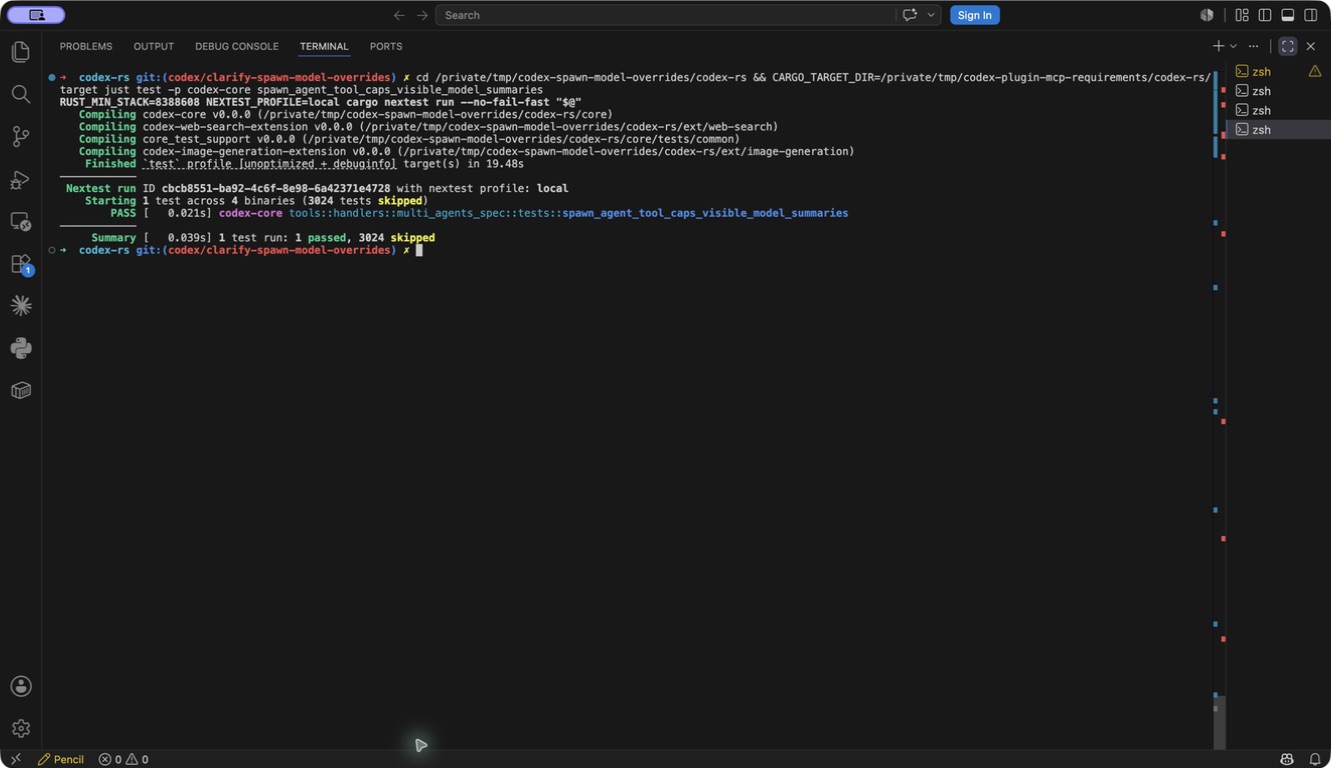Open the Manage gear settings icon
Viewport: 1331px width, 768px height.
(x=20, y=728)
